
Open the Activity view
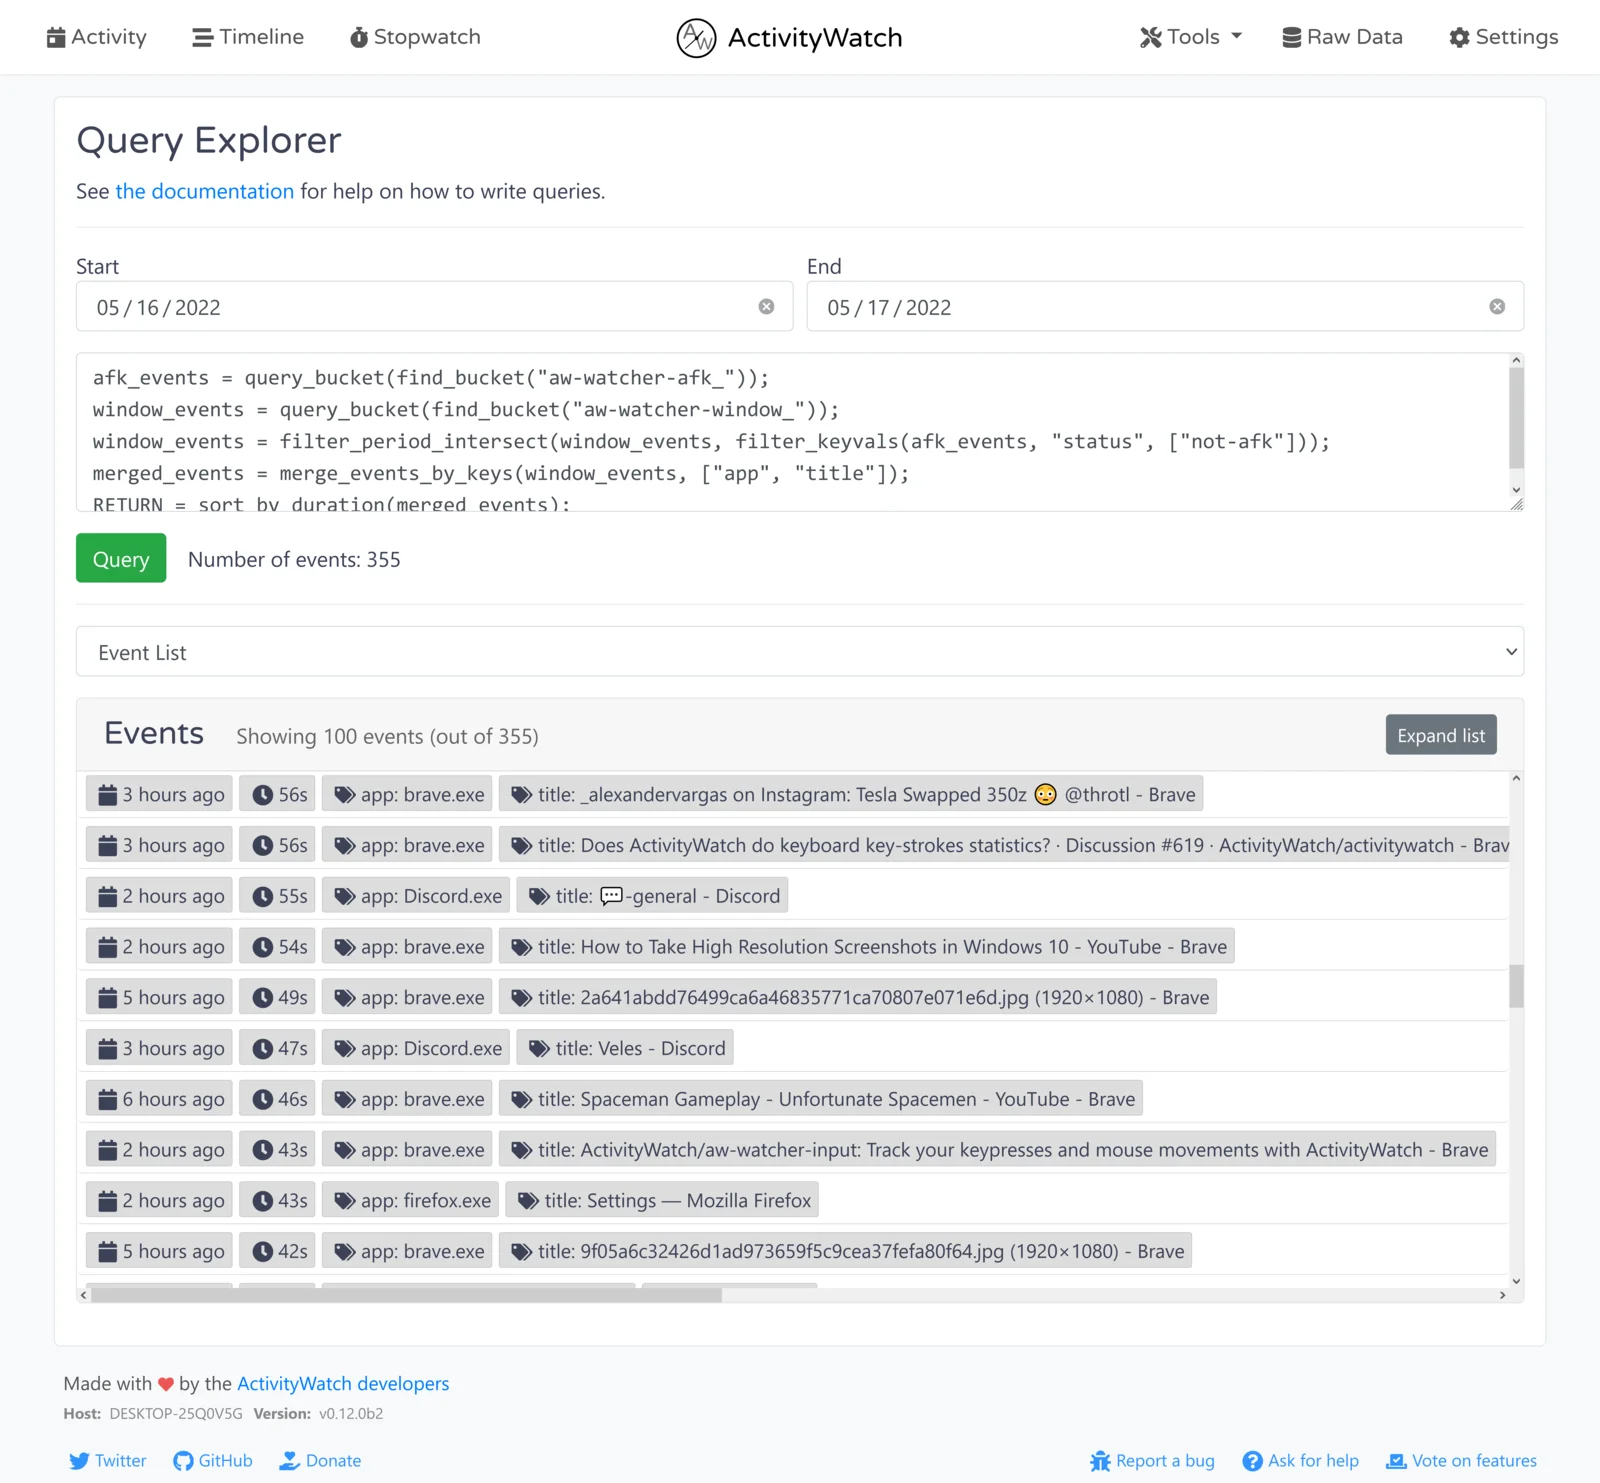point(96,37)
